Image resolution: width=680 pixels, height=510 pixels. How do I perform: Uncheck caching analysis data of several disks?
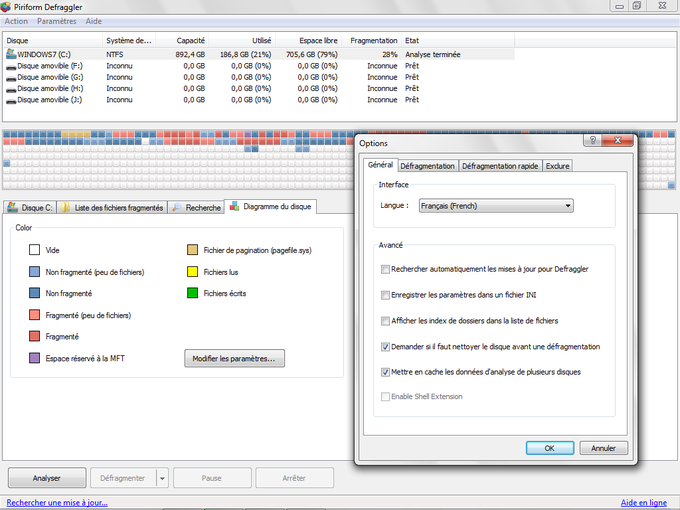(x=385, y=372)
